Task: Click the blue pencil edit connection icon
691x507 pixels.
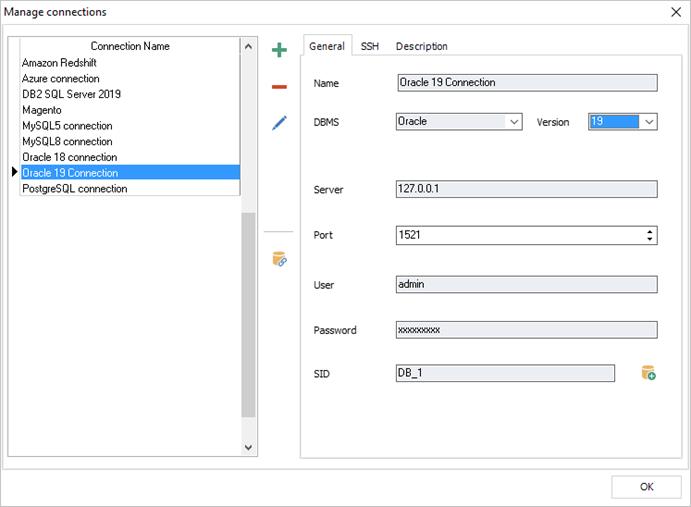Action: (x=279, y=123)
